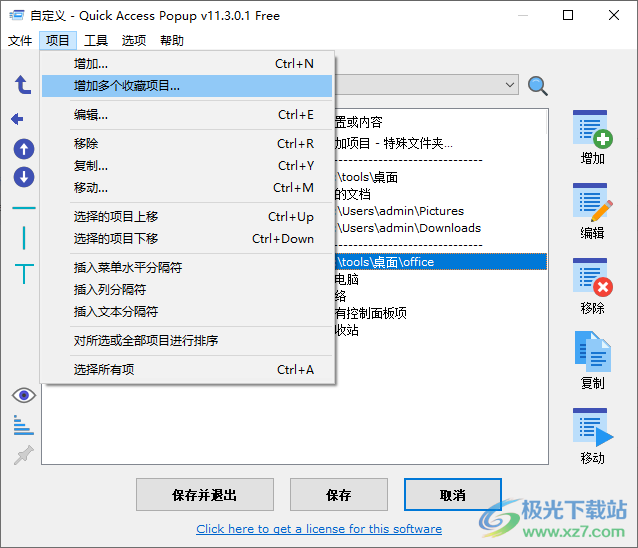
Task: Choose 选择所有项 Ctrl+A menu entry
Action: pos(187,369)
